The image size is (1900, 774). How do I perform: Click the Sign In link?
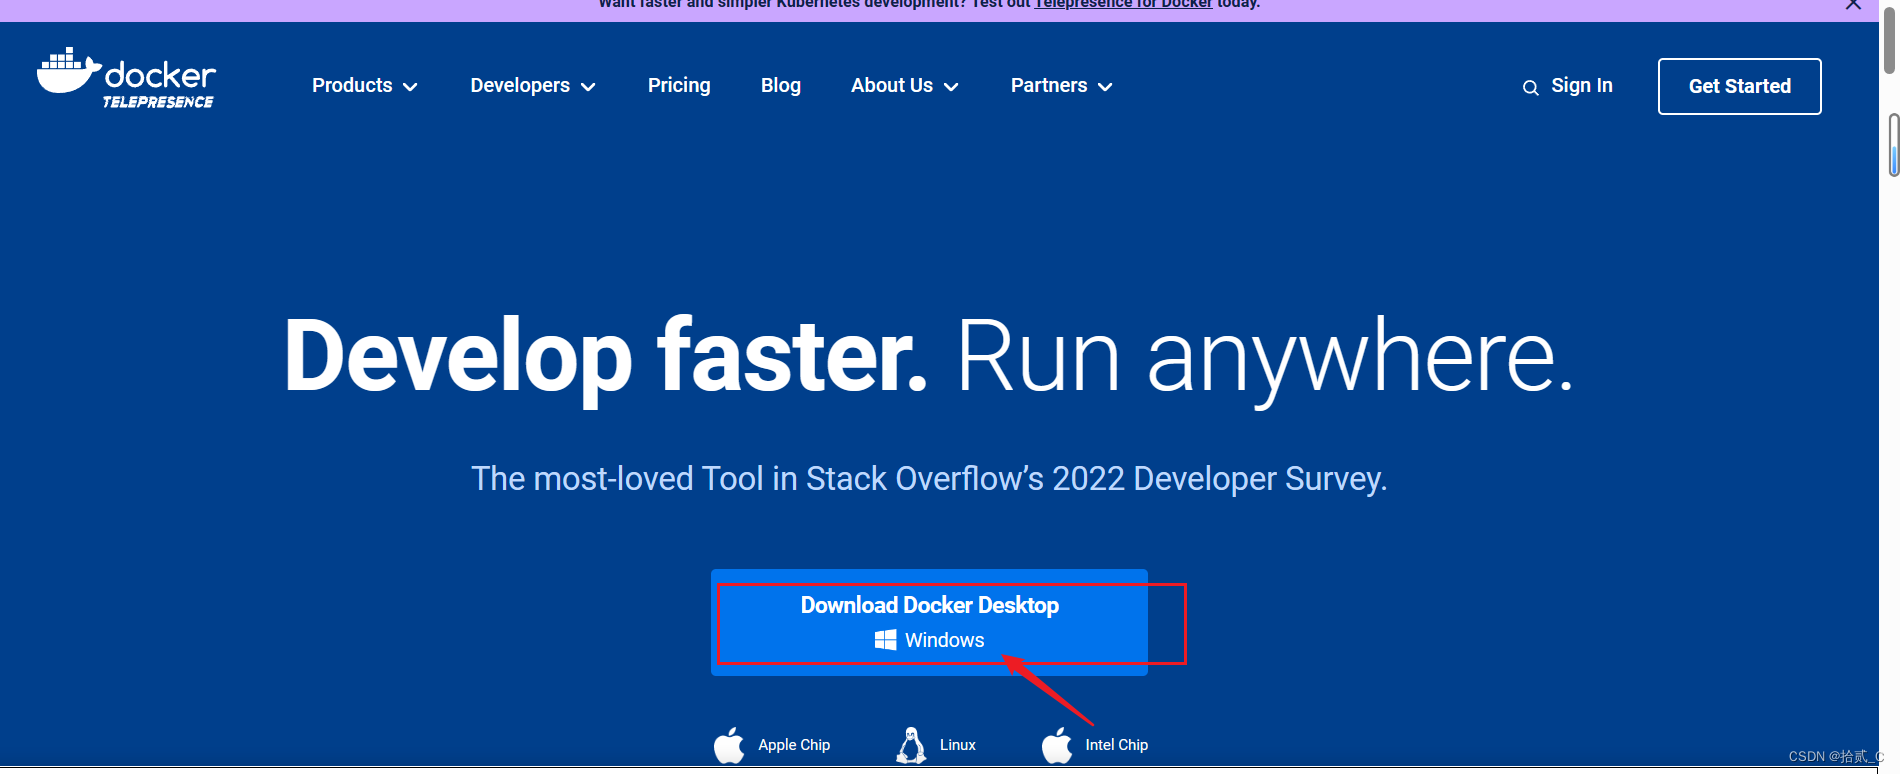pos(1581,86)
